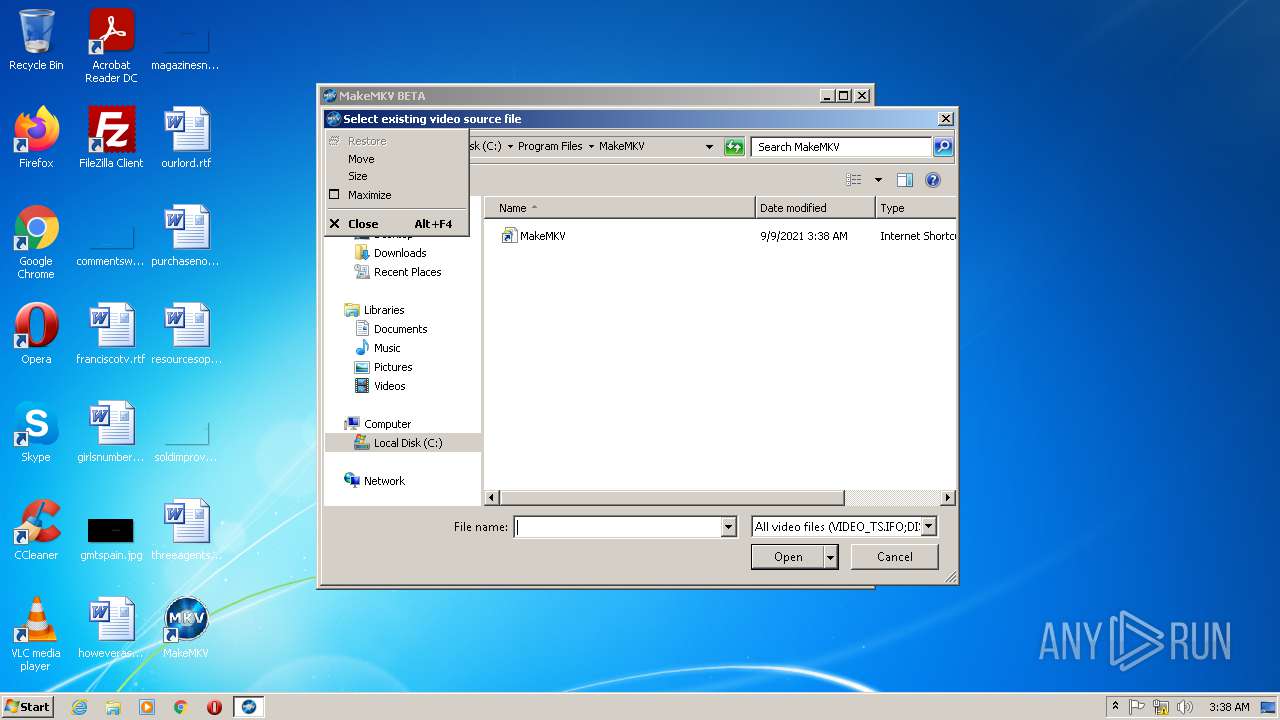Open the Start menu
The height and width of the screenshot is (720, 1280).
[x=27, y=707]
